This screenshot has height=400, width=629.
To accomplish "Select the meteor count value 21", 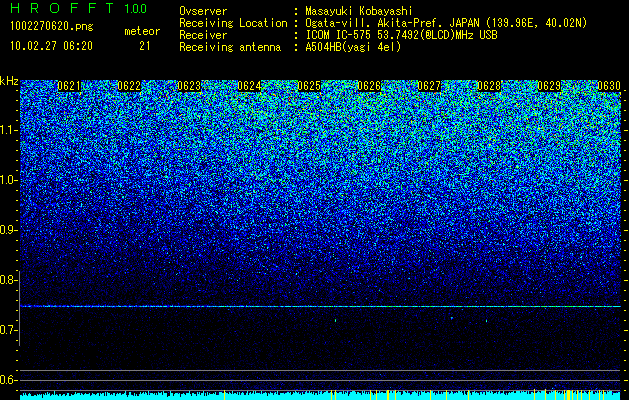I will pyautogui.click(x=145, y=46).
